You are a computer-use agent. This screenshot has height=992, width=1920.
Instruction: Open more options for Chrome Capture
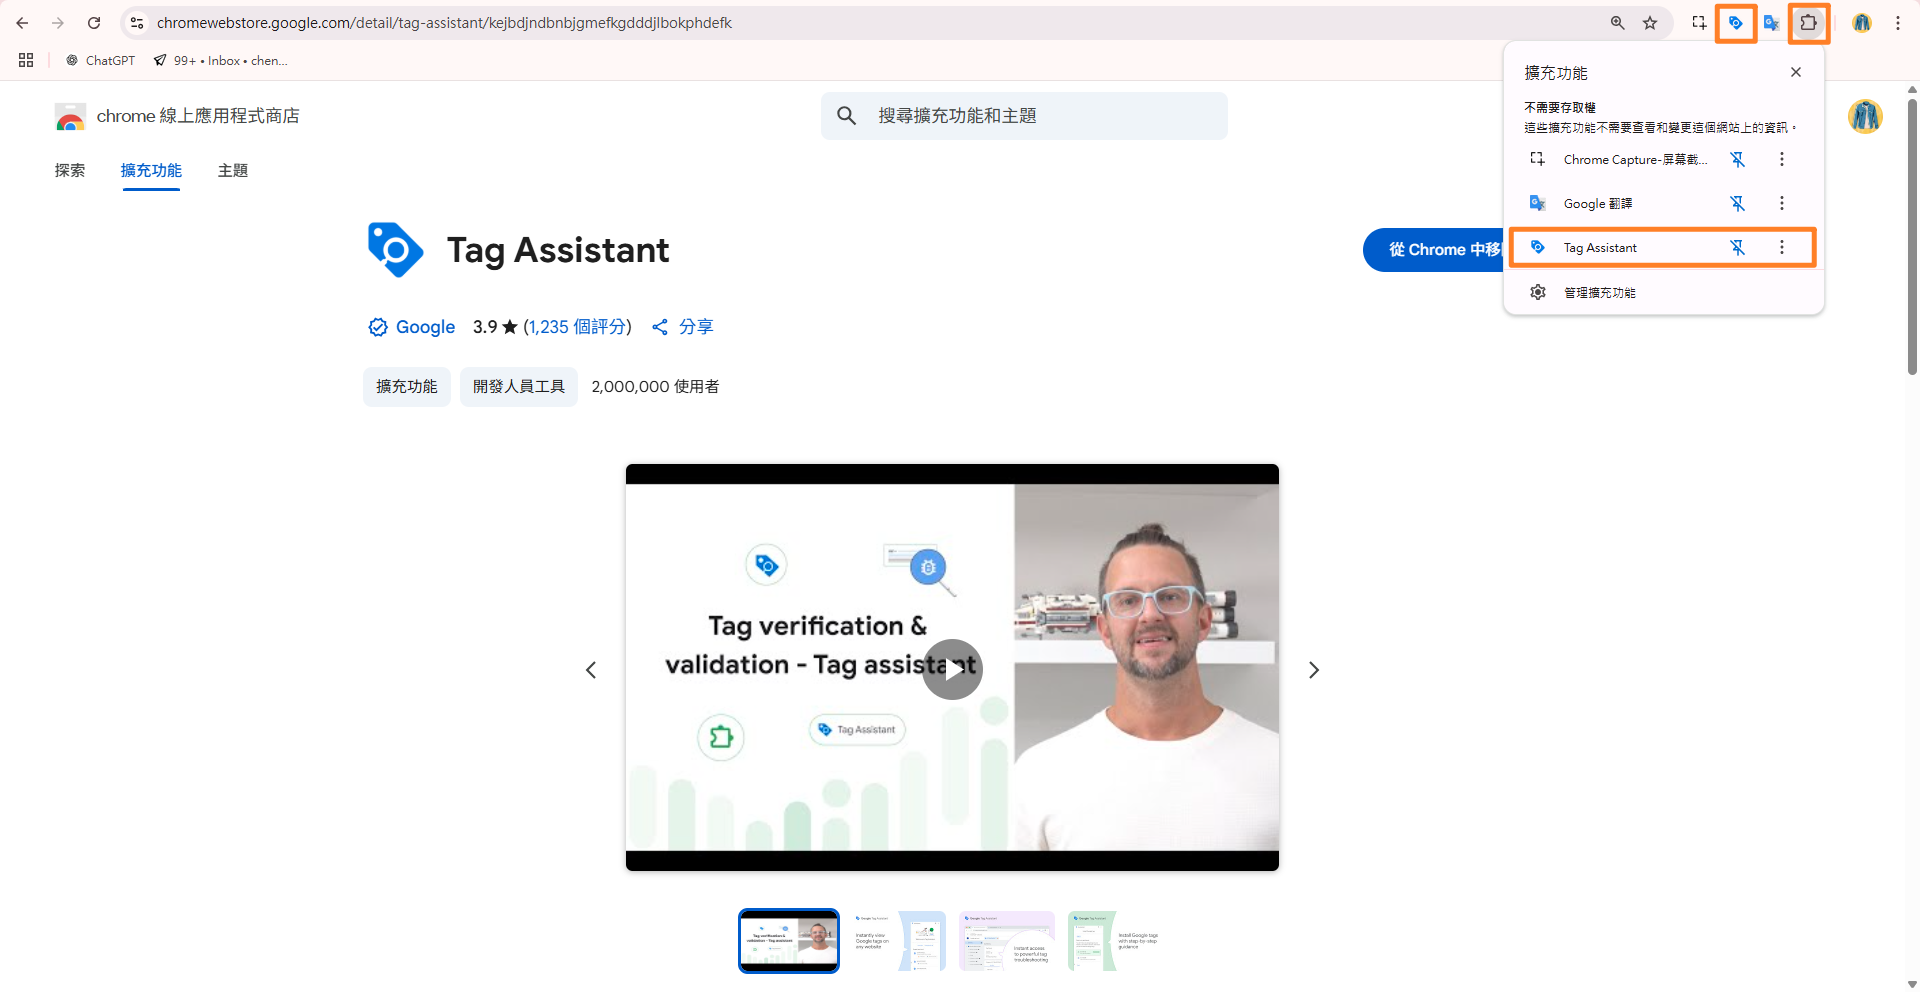pyautogui.click(x=1782, y=159)
